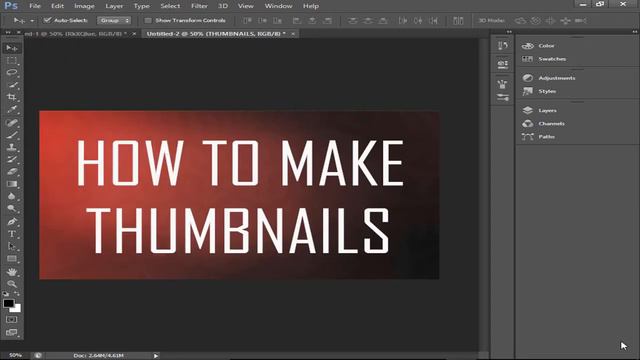The height and width of the screenshot is (360, 640).
Task: Click the white background color swatch
Action: tap(17, 309)
